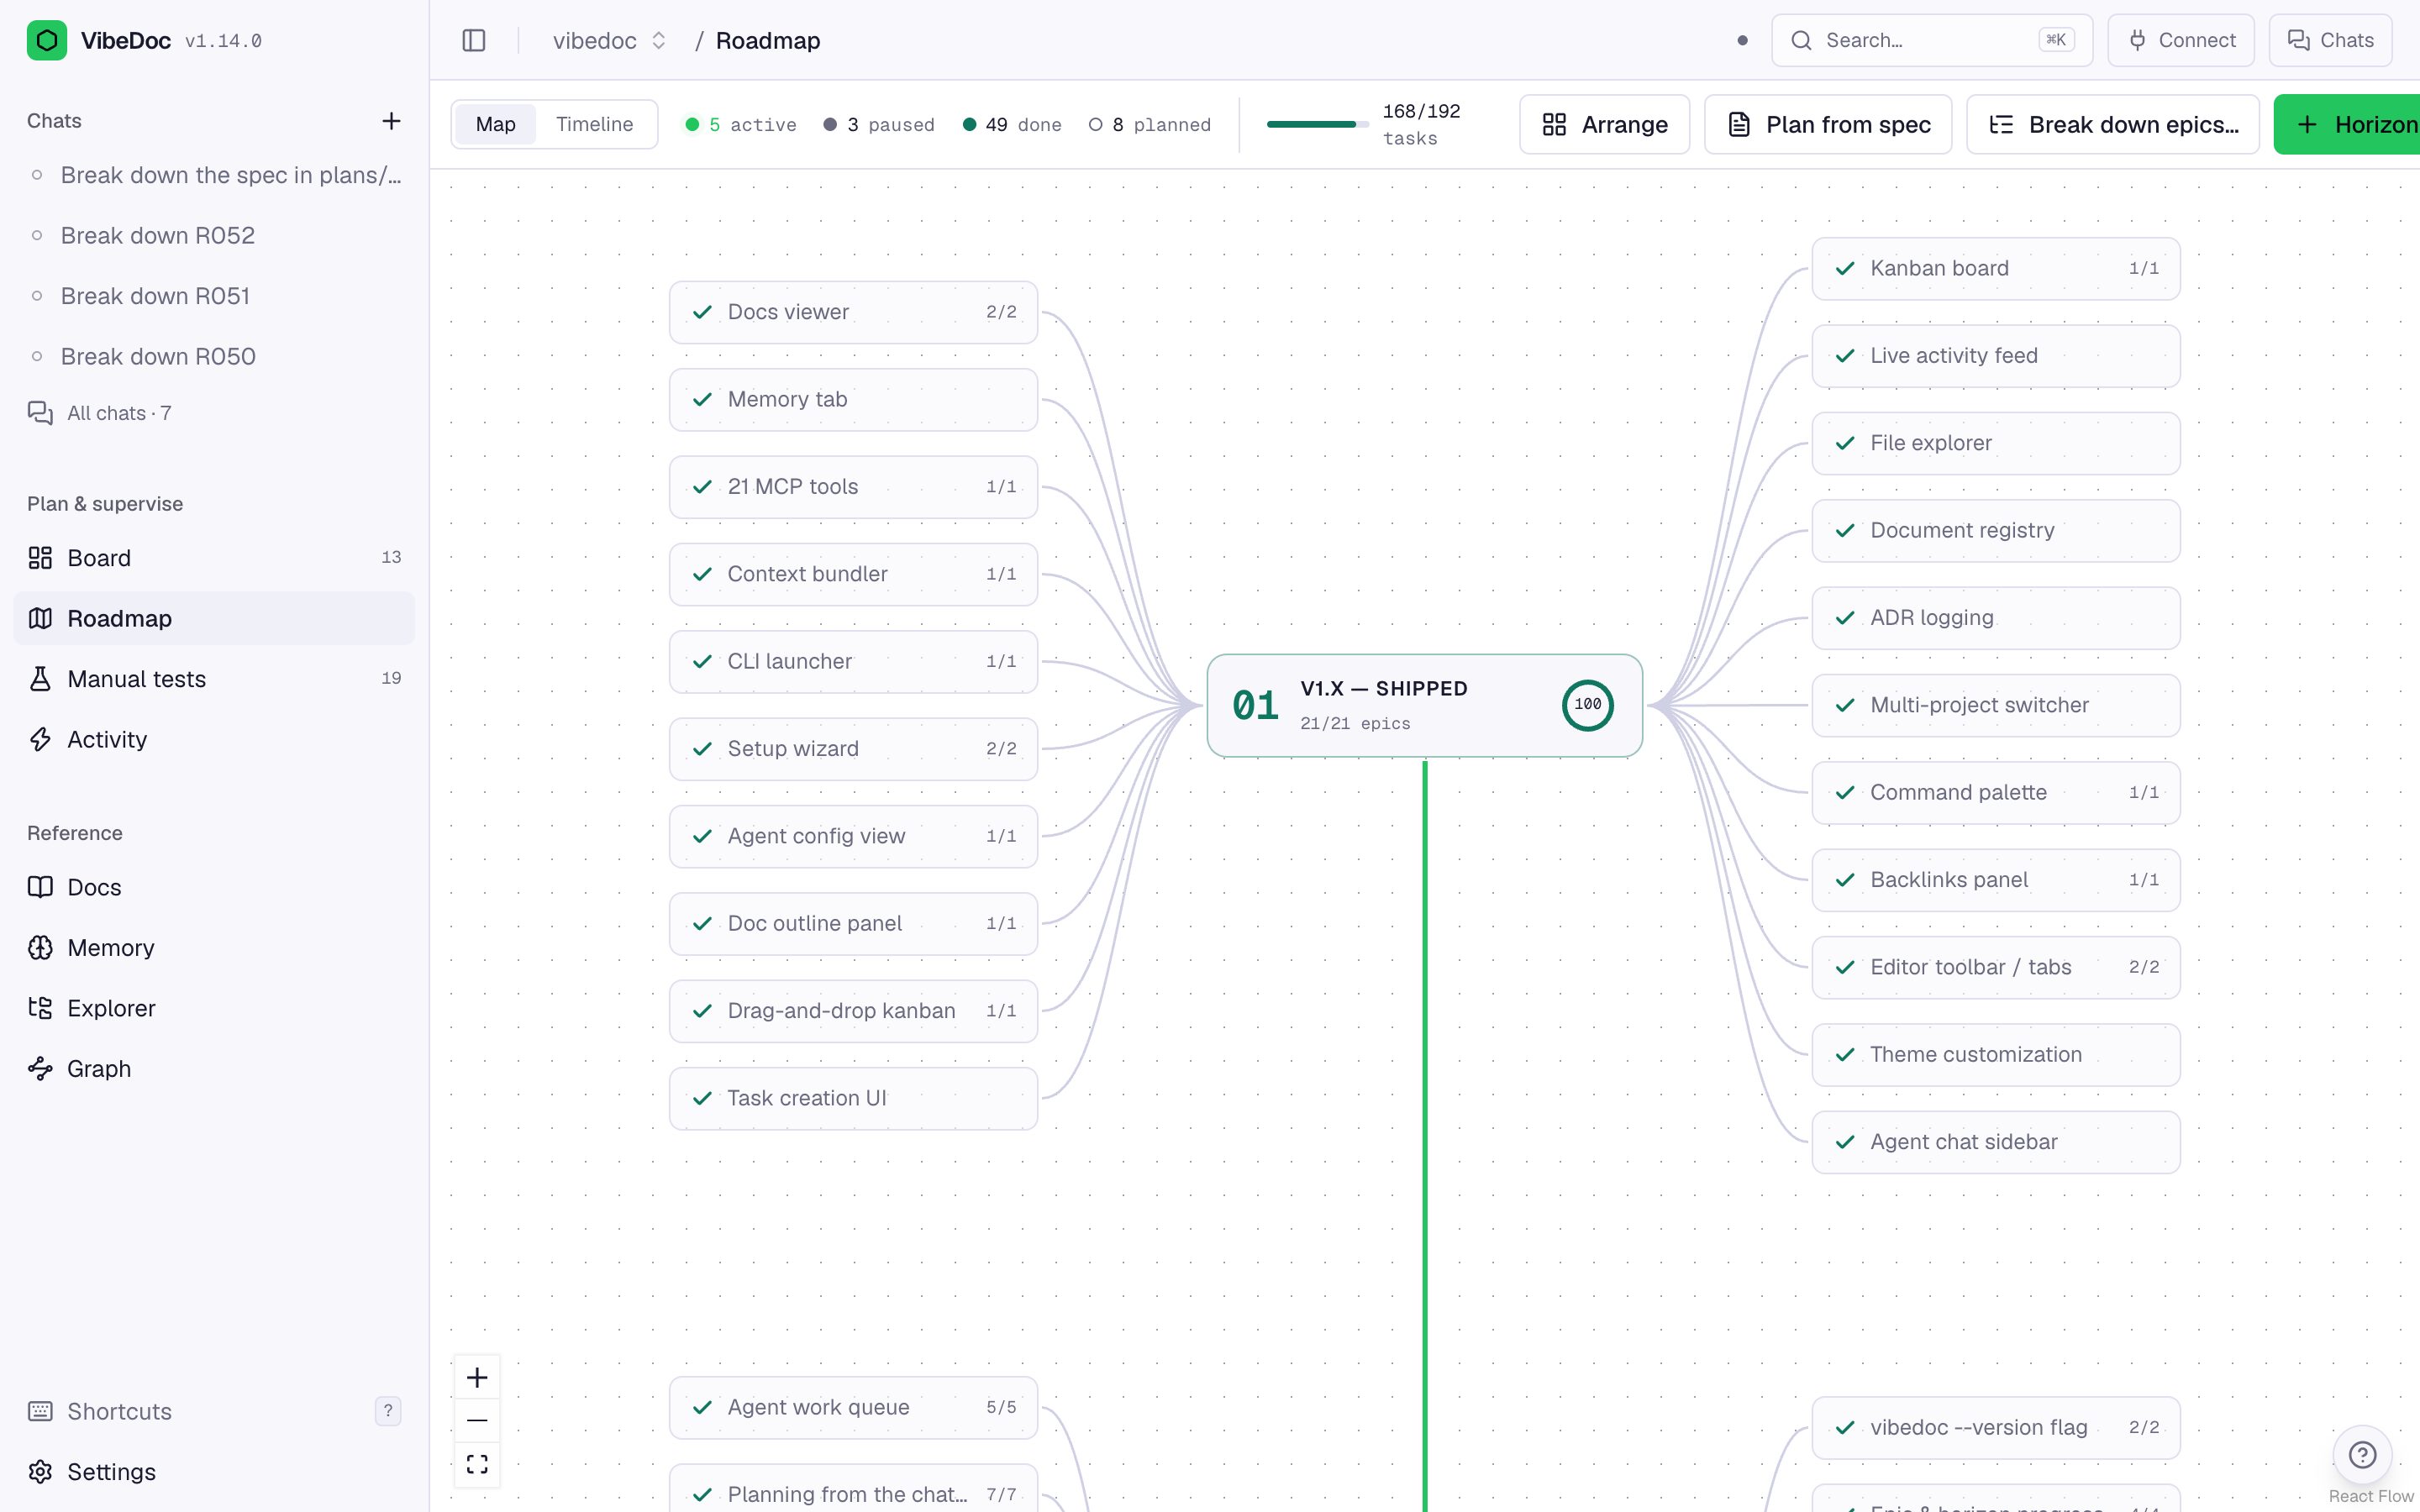The image size is (2420, 1512).
Task: Open the Memory reference page
Action: [x=214, y=948]
